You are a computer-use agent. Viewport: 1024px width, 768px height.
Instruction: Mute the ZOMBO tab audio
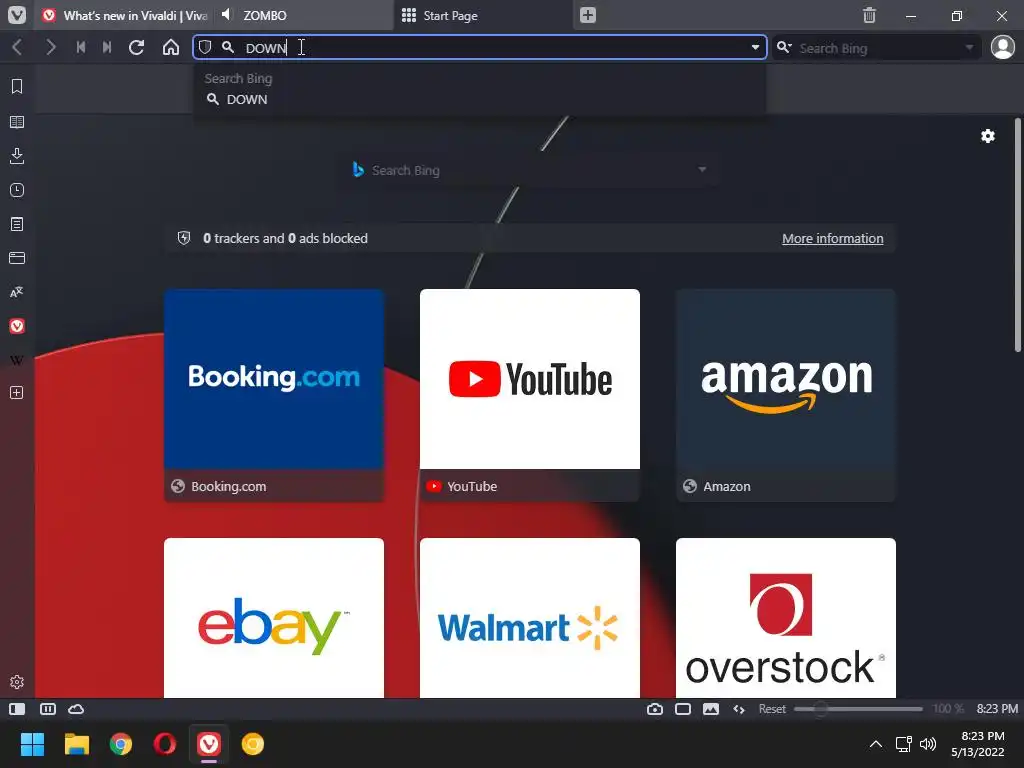[x=226, y=14]
